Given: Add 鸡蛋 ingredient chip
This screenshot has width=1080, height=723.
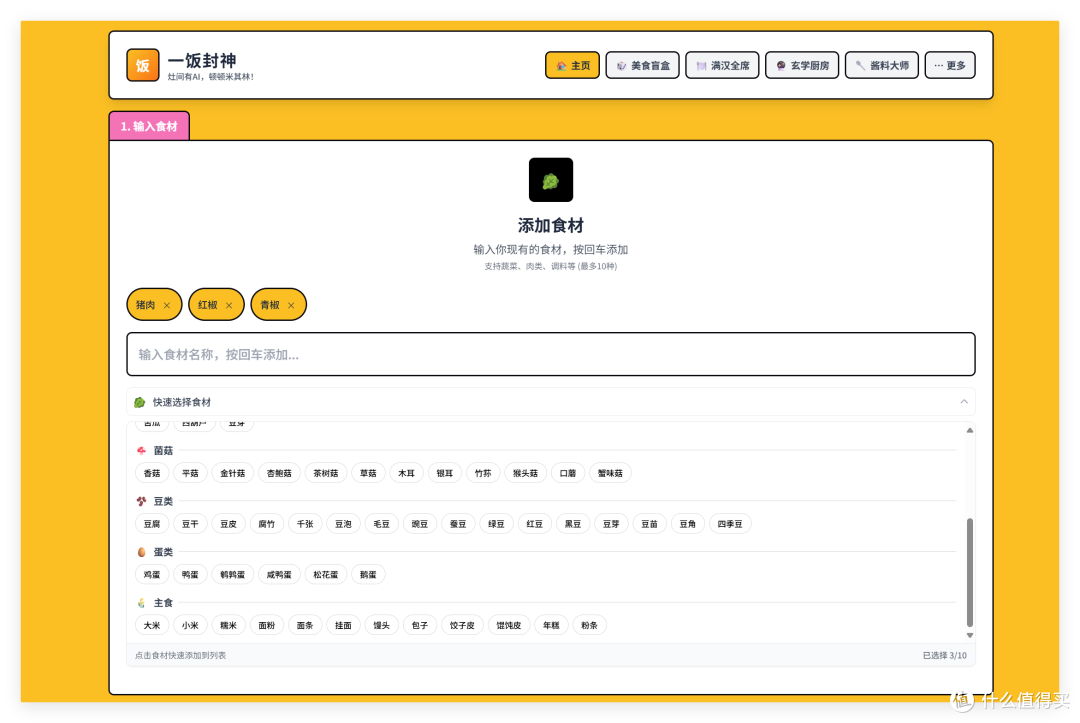Looking at the screenshot, I should coord(152,574).
